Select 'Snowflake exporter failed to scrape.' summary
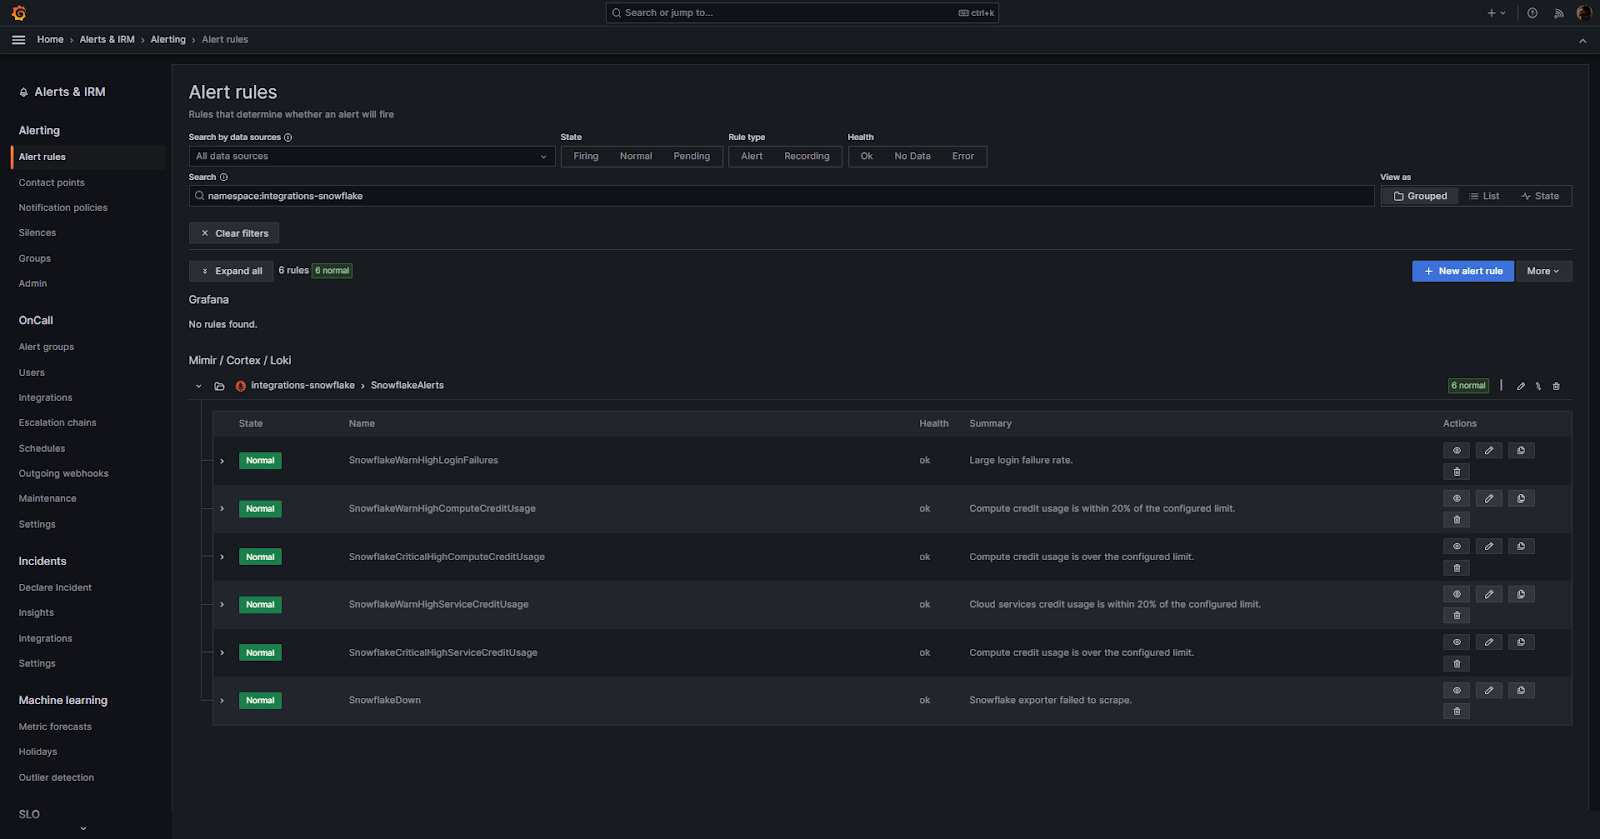This screenshot has width=1600, height=839. coord(1051,701)
